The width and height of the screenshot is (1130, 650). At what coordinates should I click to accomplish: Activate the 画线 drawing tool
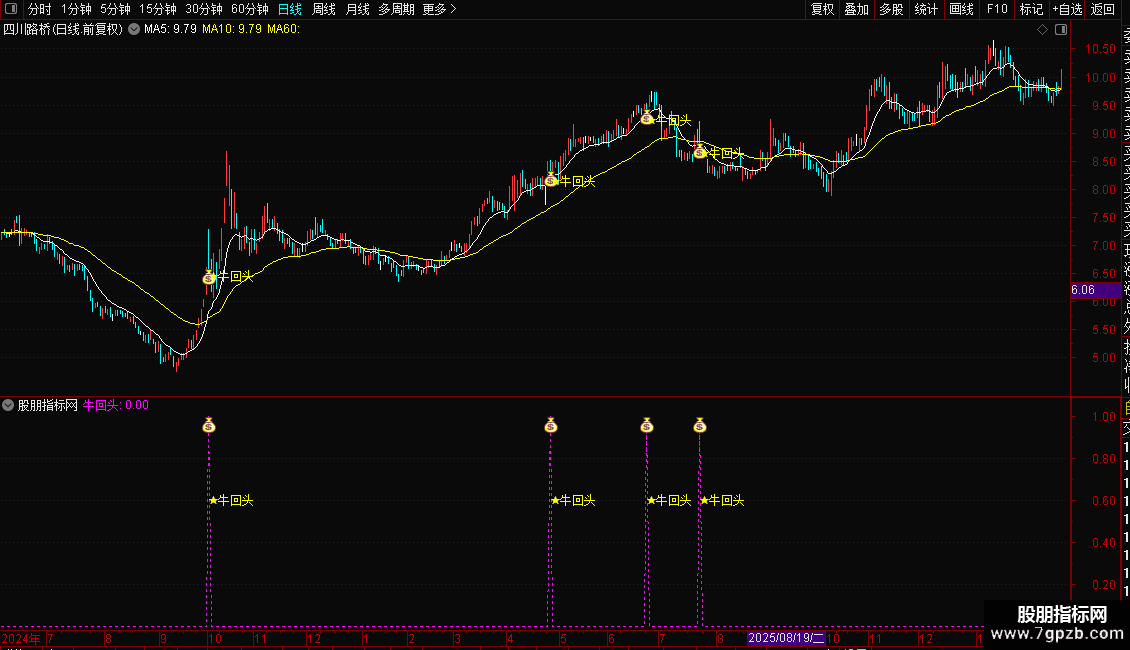click(961, 9)
